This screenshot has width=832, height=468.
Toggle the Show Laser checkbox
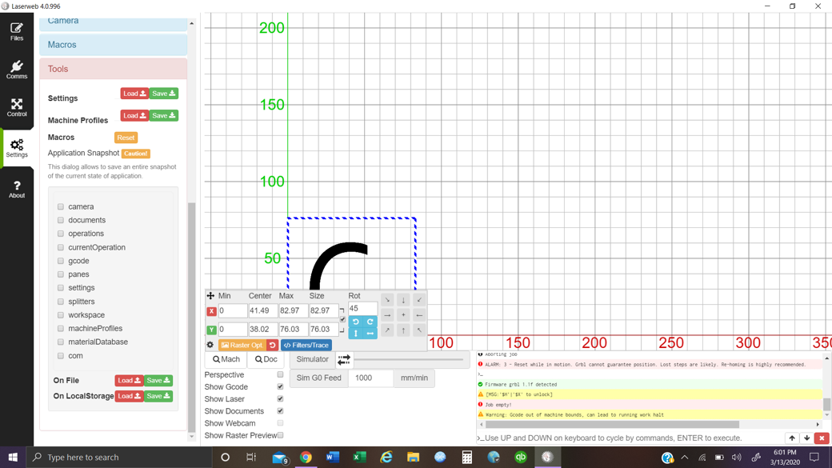point(280,399)
